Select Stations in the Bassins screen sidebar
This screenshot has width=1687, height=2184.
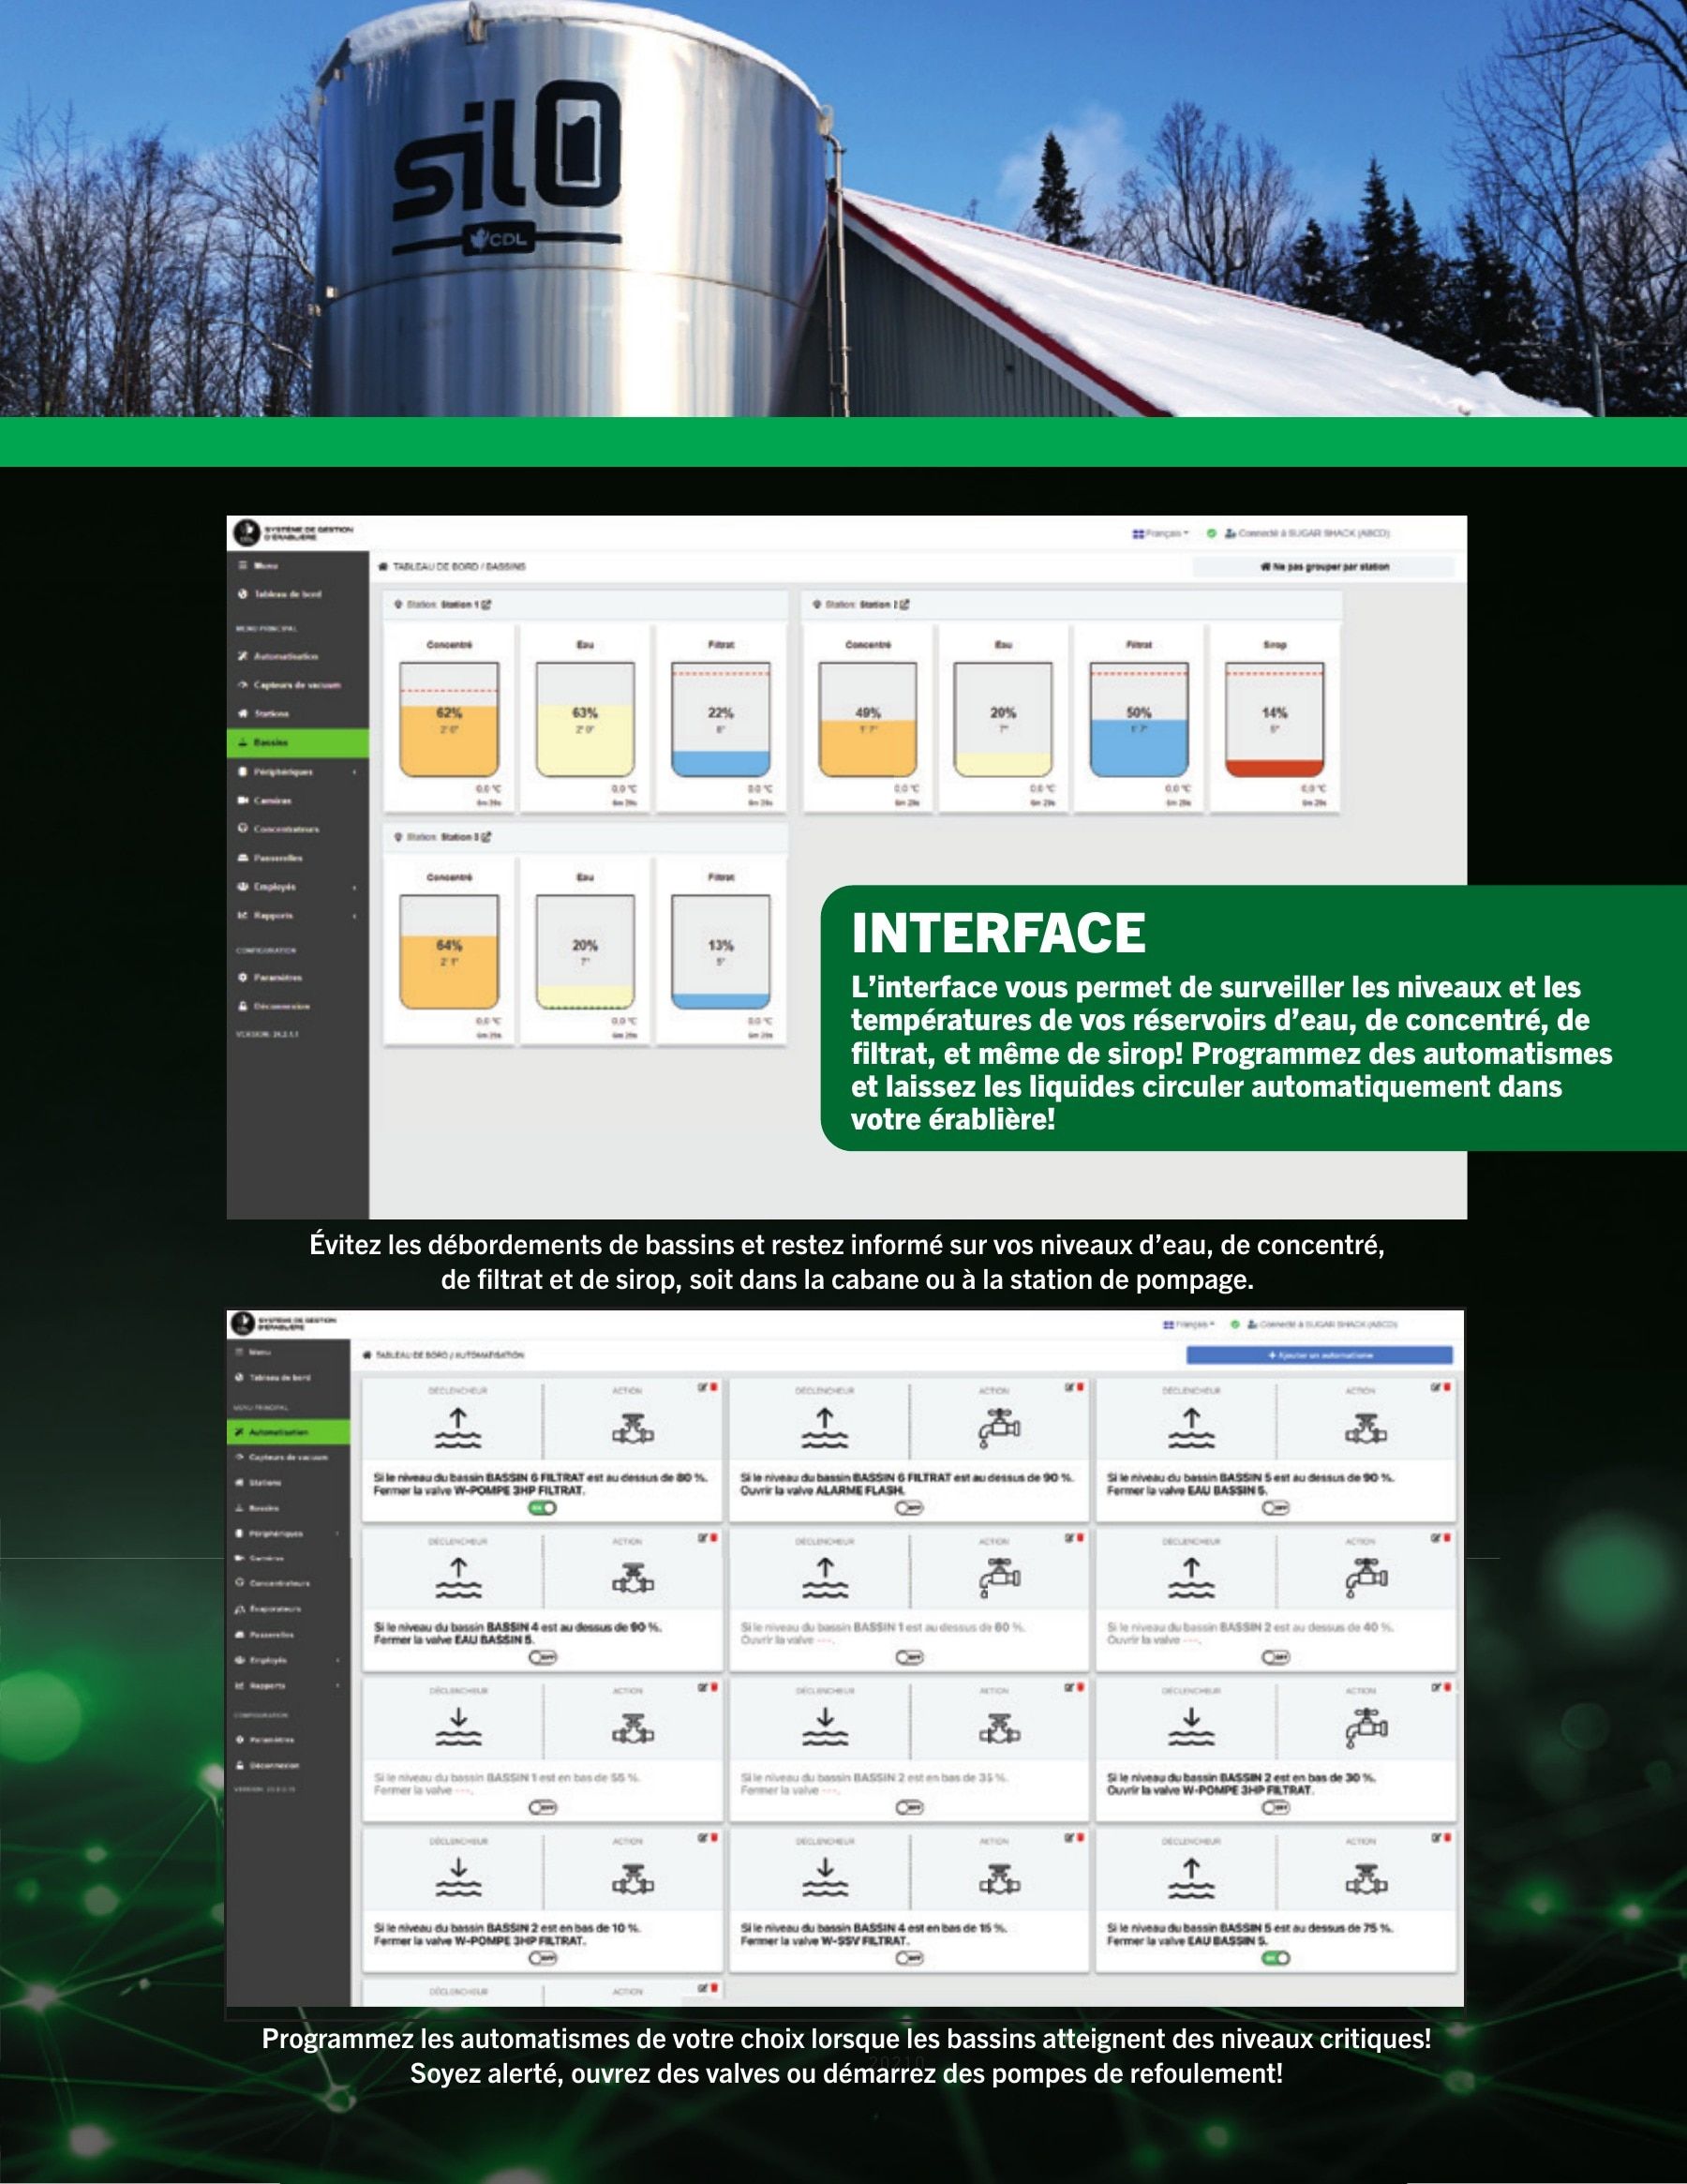click(298, 714)
